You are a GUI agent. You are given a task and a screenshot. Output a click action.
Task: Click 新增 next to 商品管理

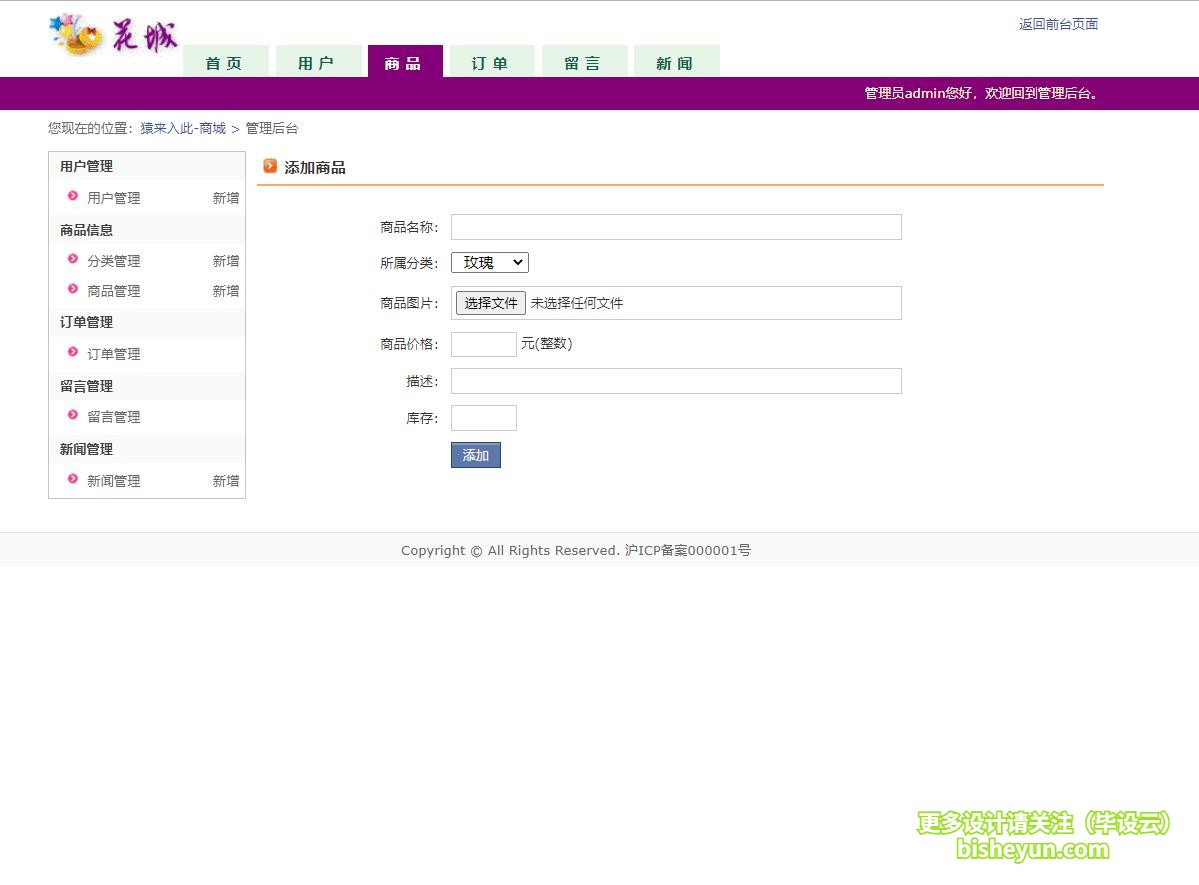tap(225, 291)
